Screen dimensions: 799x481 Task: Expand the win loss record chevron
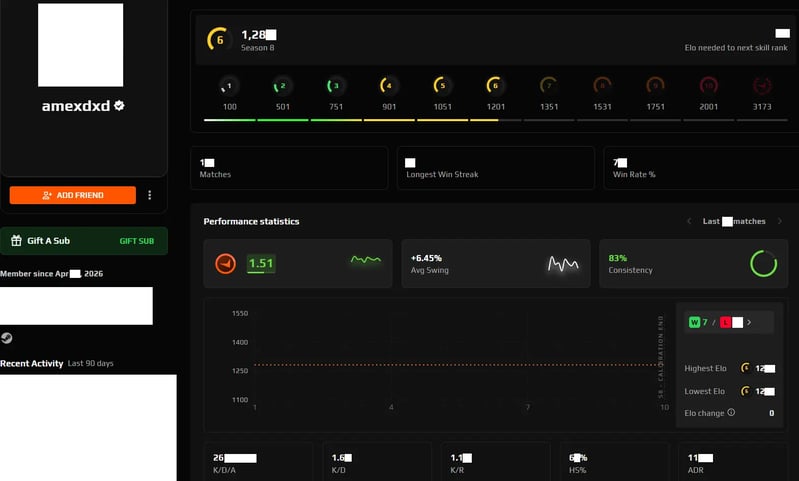click(749, 322)
